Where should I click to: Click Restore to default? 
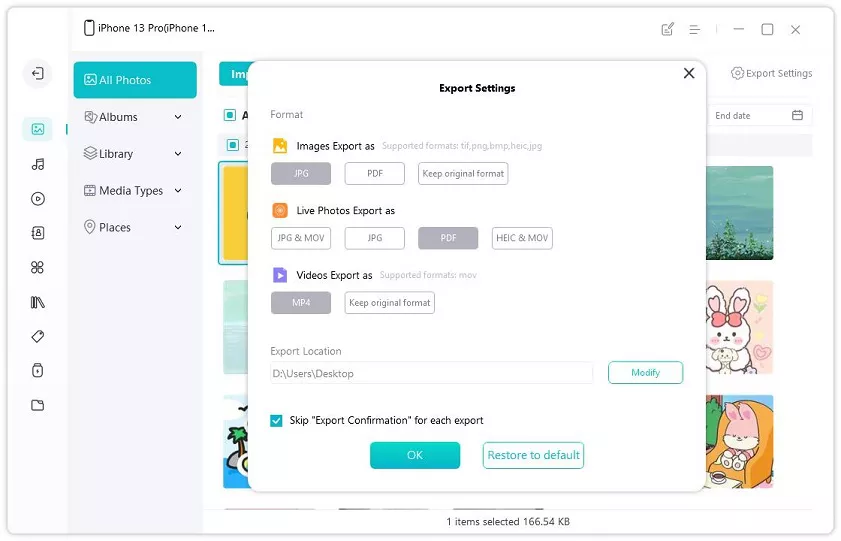533,455
